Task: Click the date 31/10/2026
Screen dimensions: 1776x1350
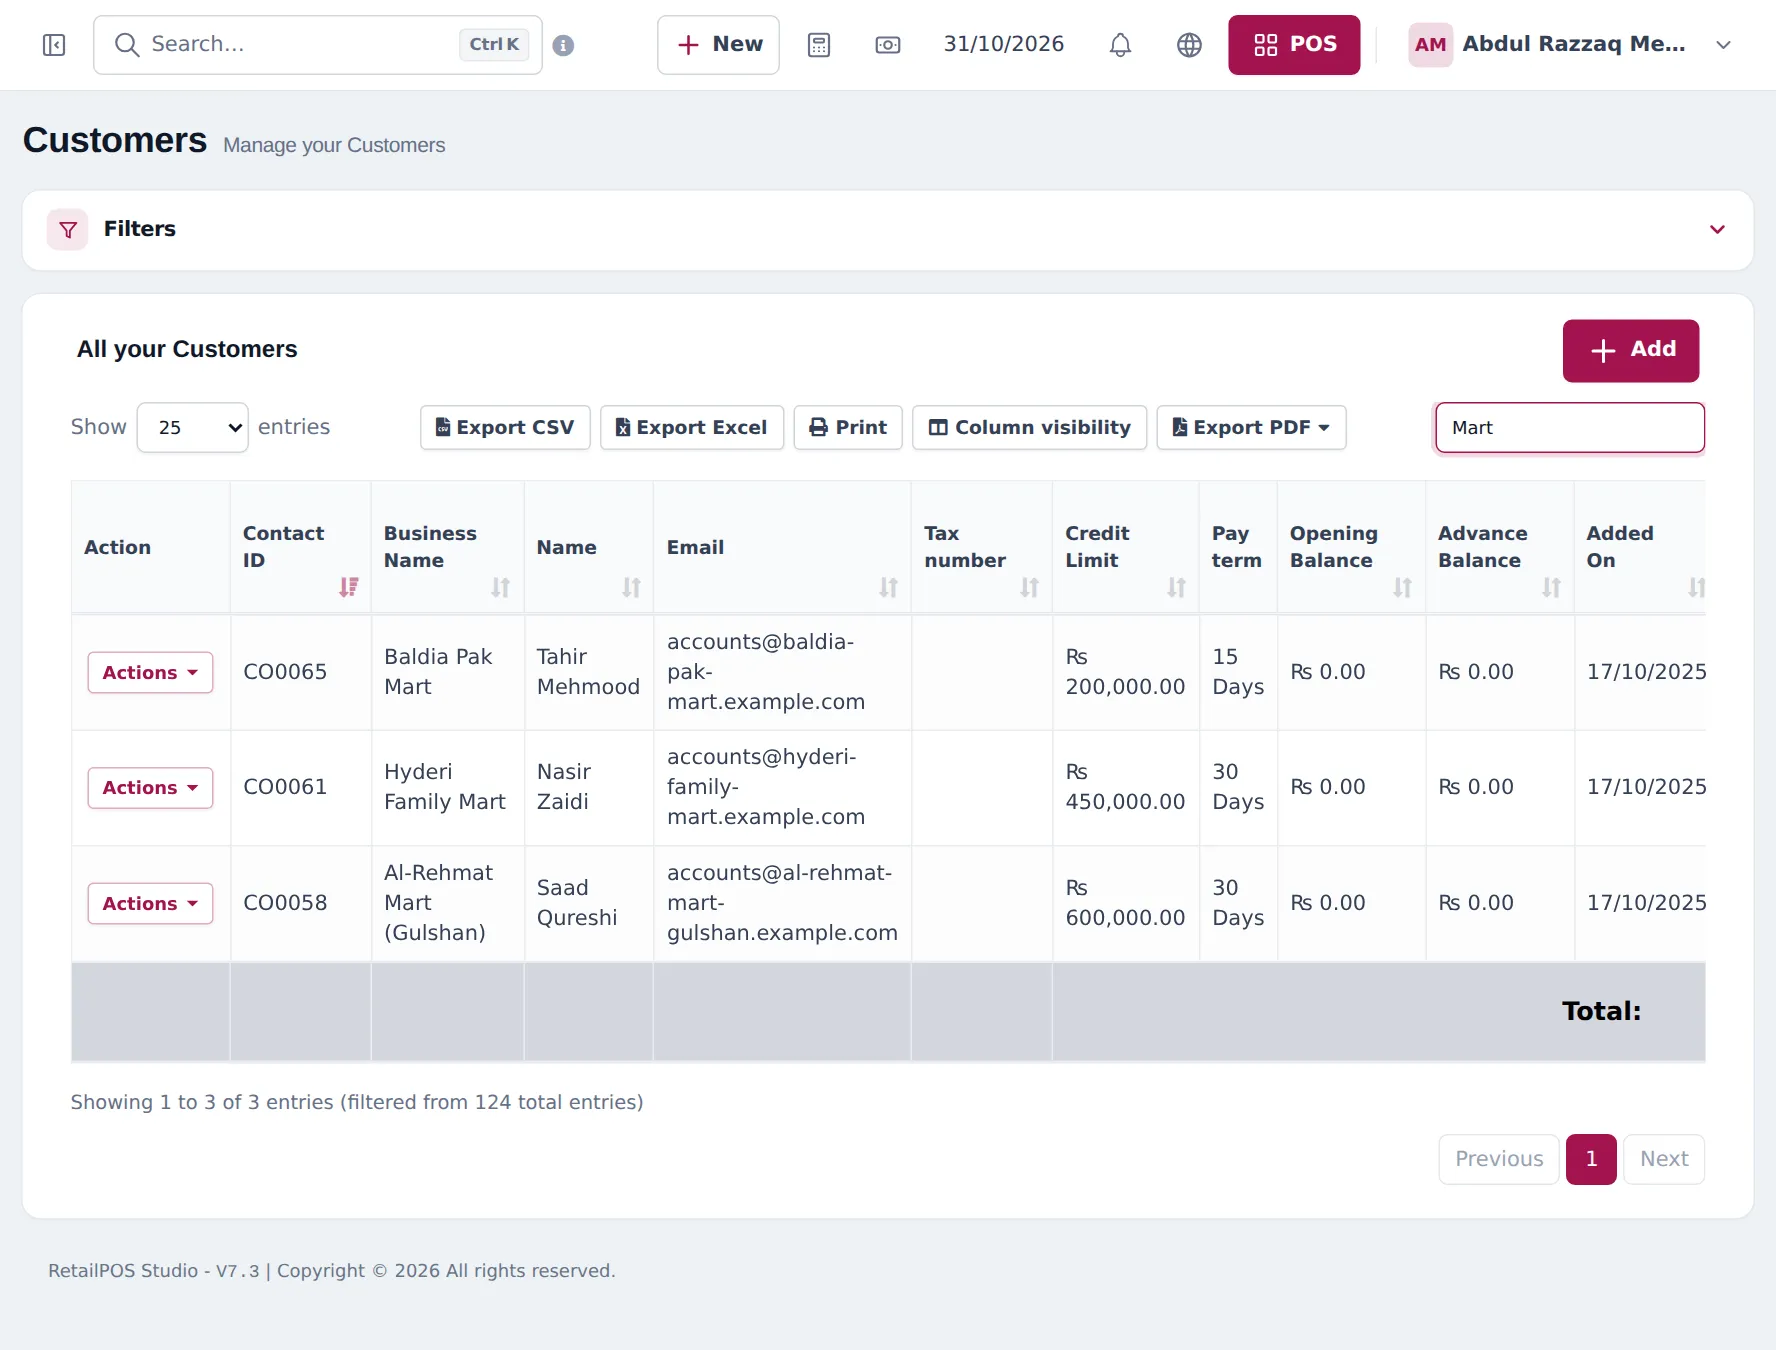Action: point(1004,45)
